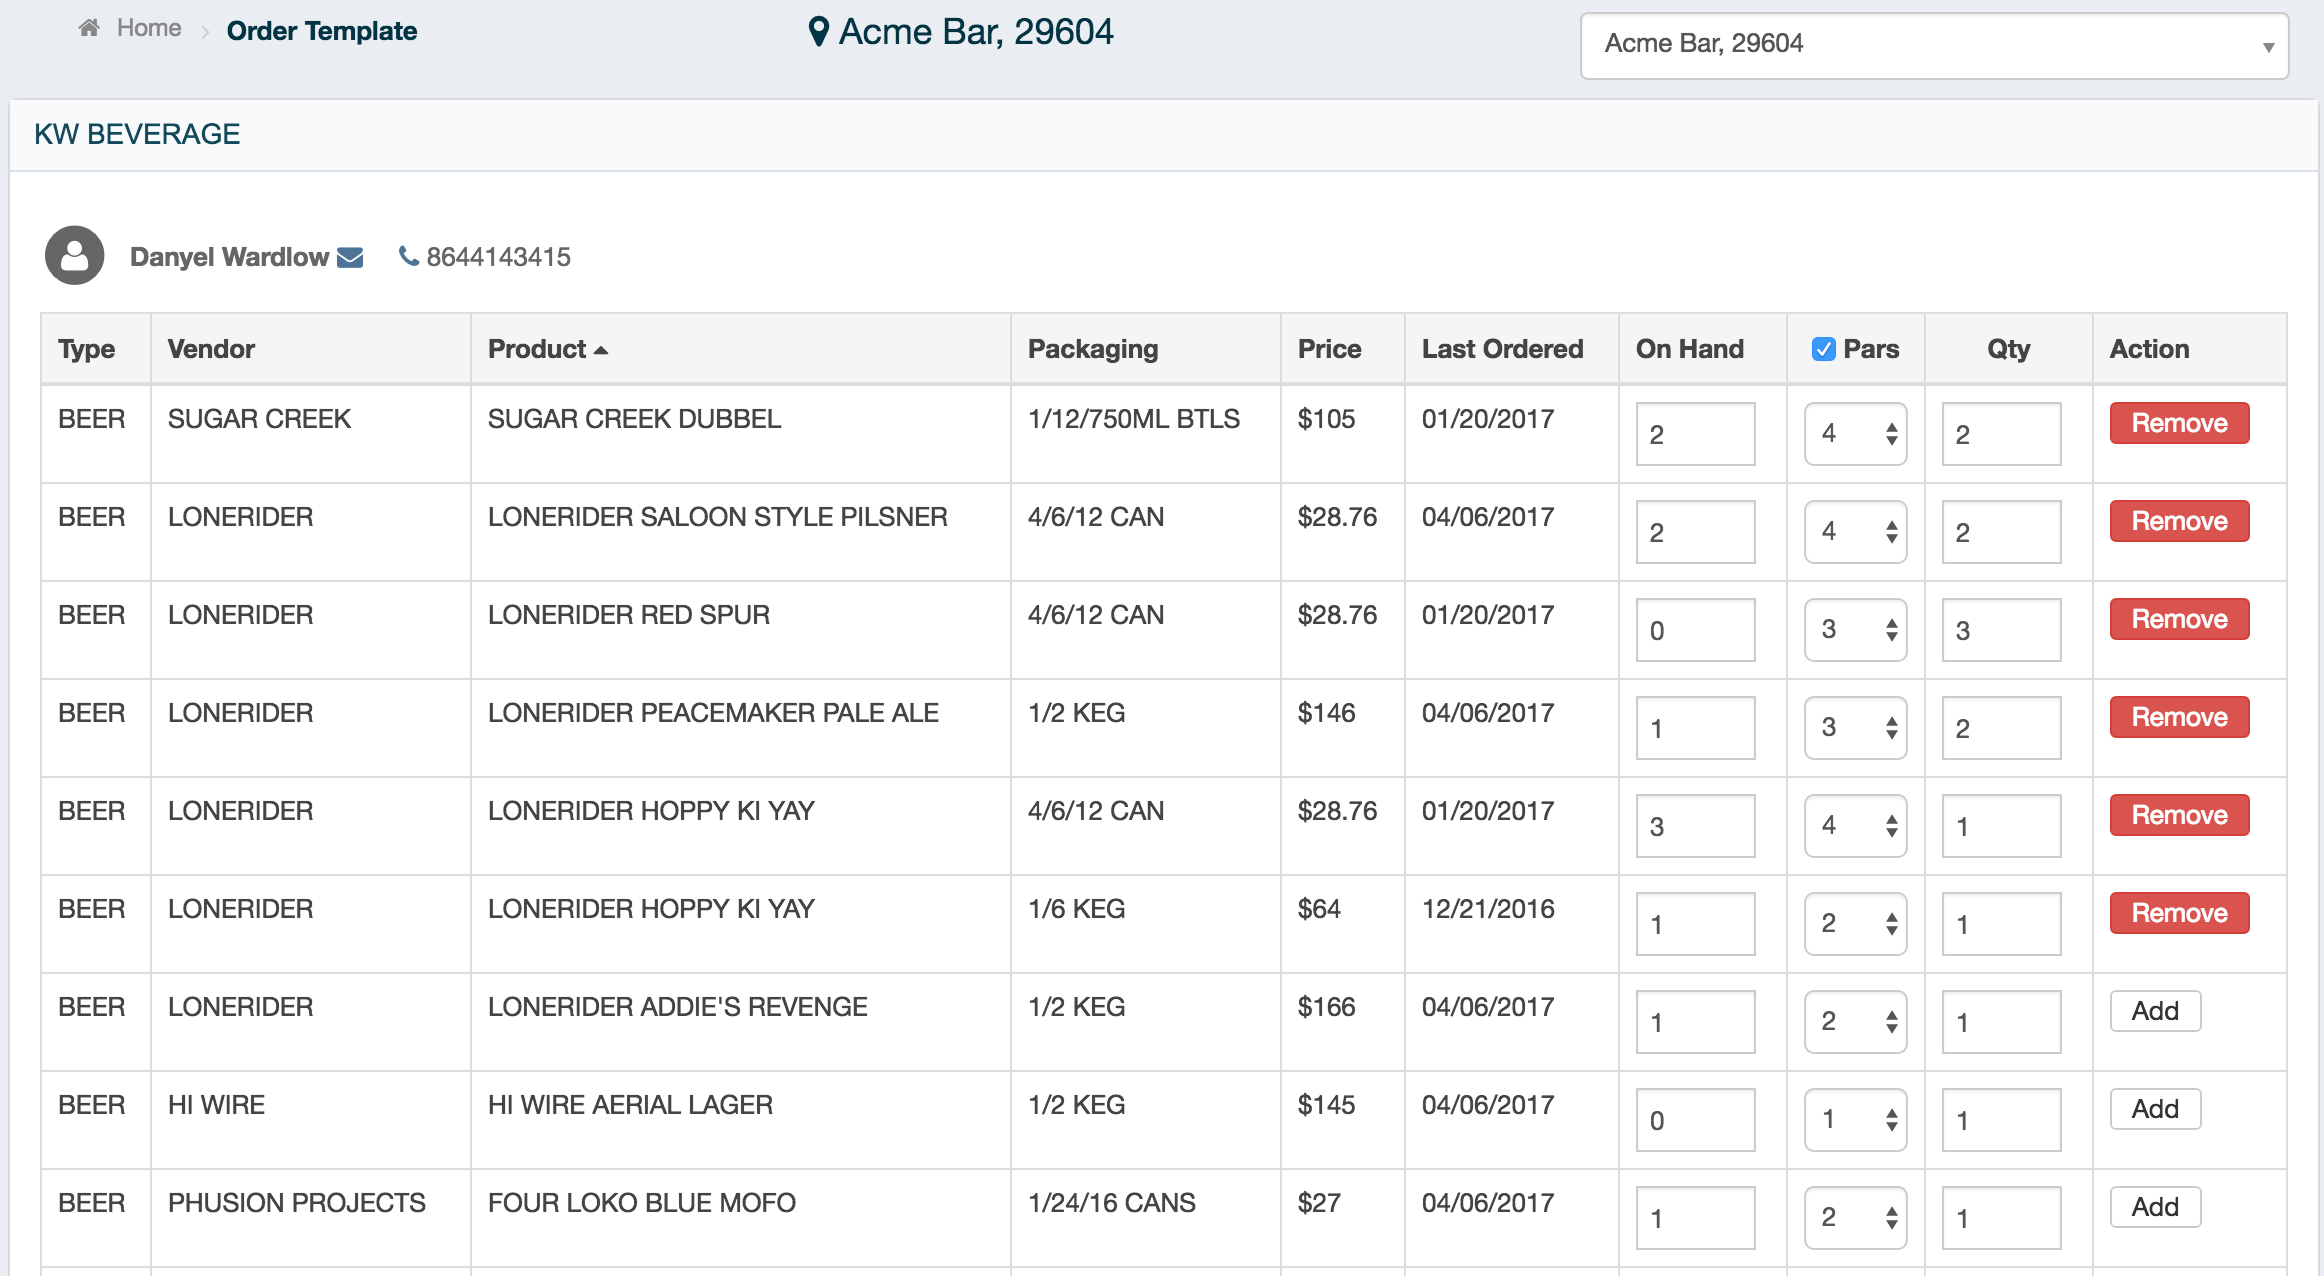Viewport: 2324px width, 1276px height.
Task: Go to Home breadcrumb link
Action: [x=149, y=28]
